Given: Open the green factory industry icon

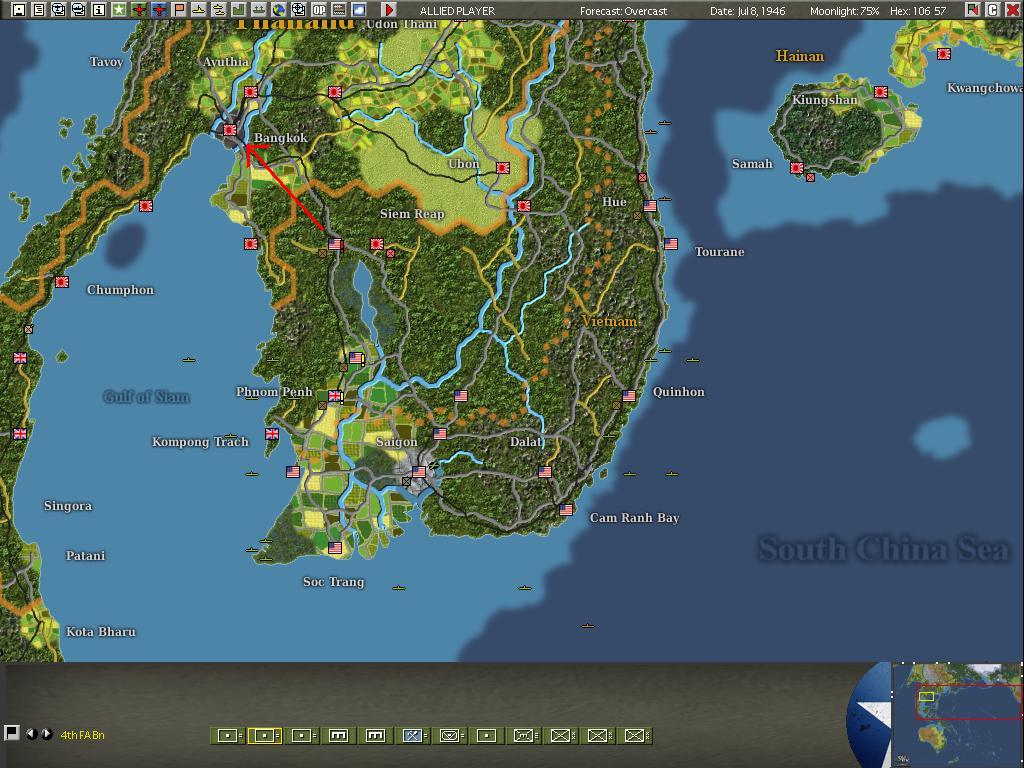Looking at the screenshot, I should (238, 9).
